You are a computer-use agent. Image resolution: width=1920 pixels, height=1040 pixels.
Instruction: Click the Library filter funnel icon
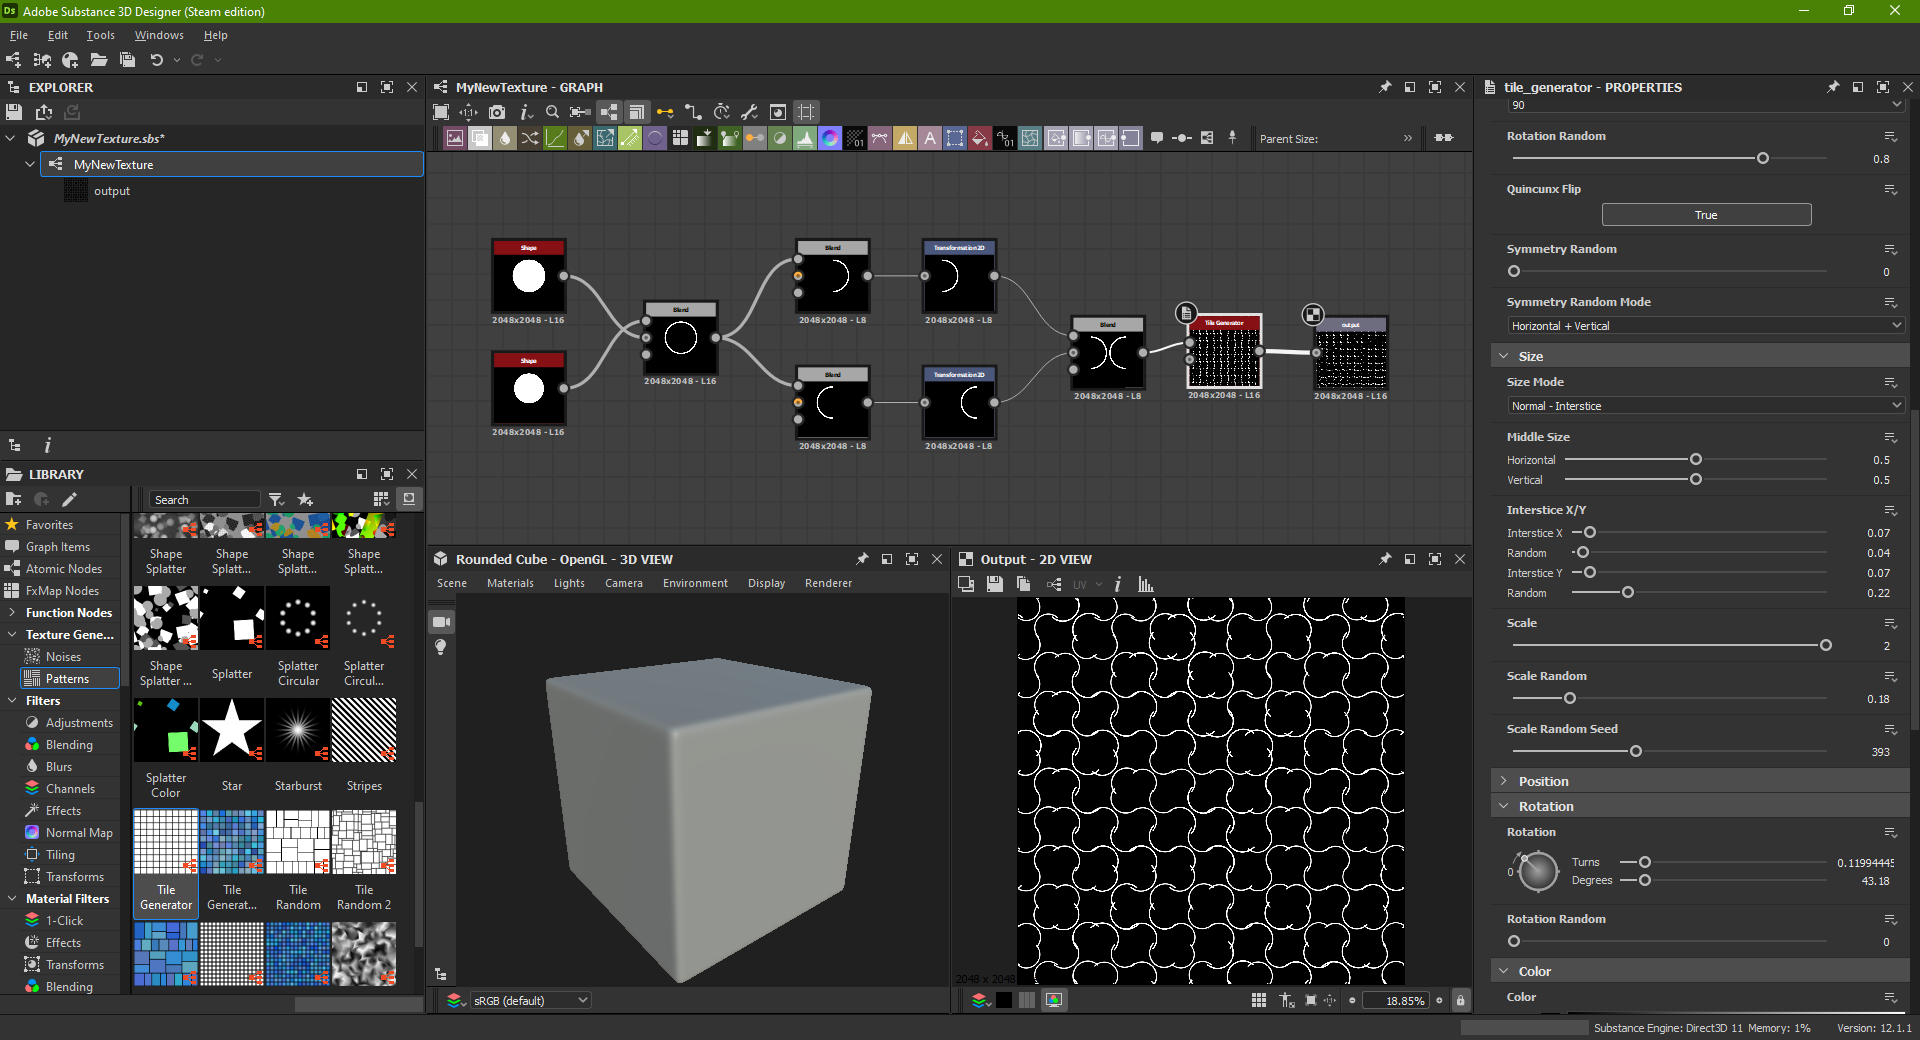click(x=277, y=499)
